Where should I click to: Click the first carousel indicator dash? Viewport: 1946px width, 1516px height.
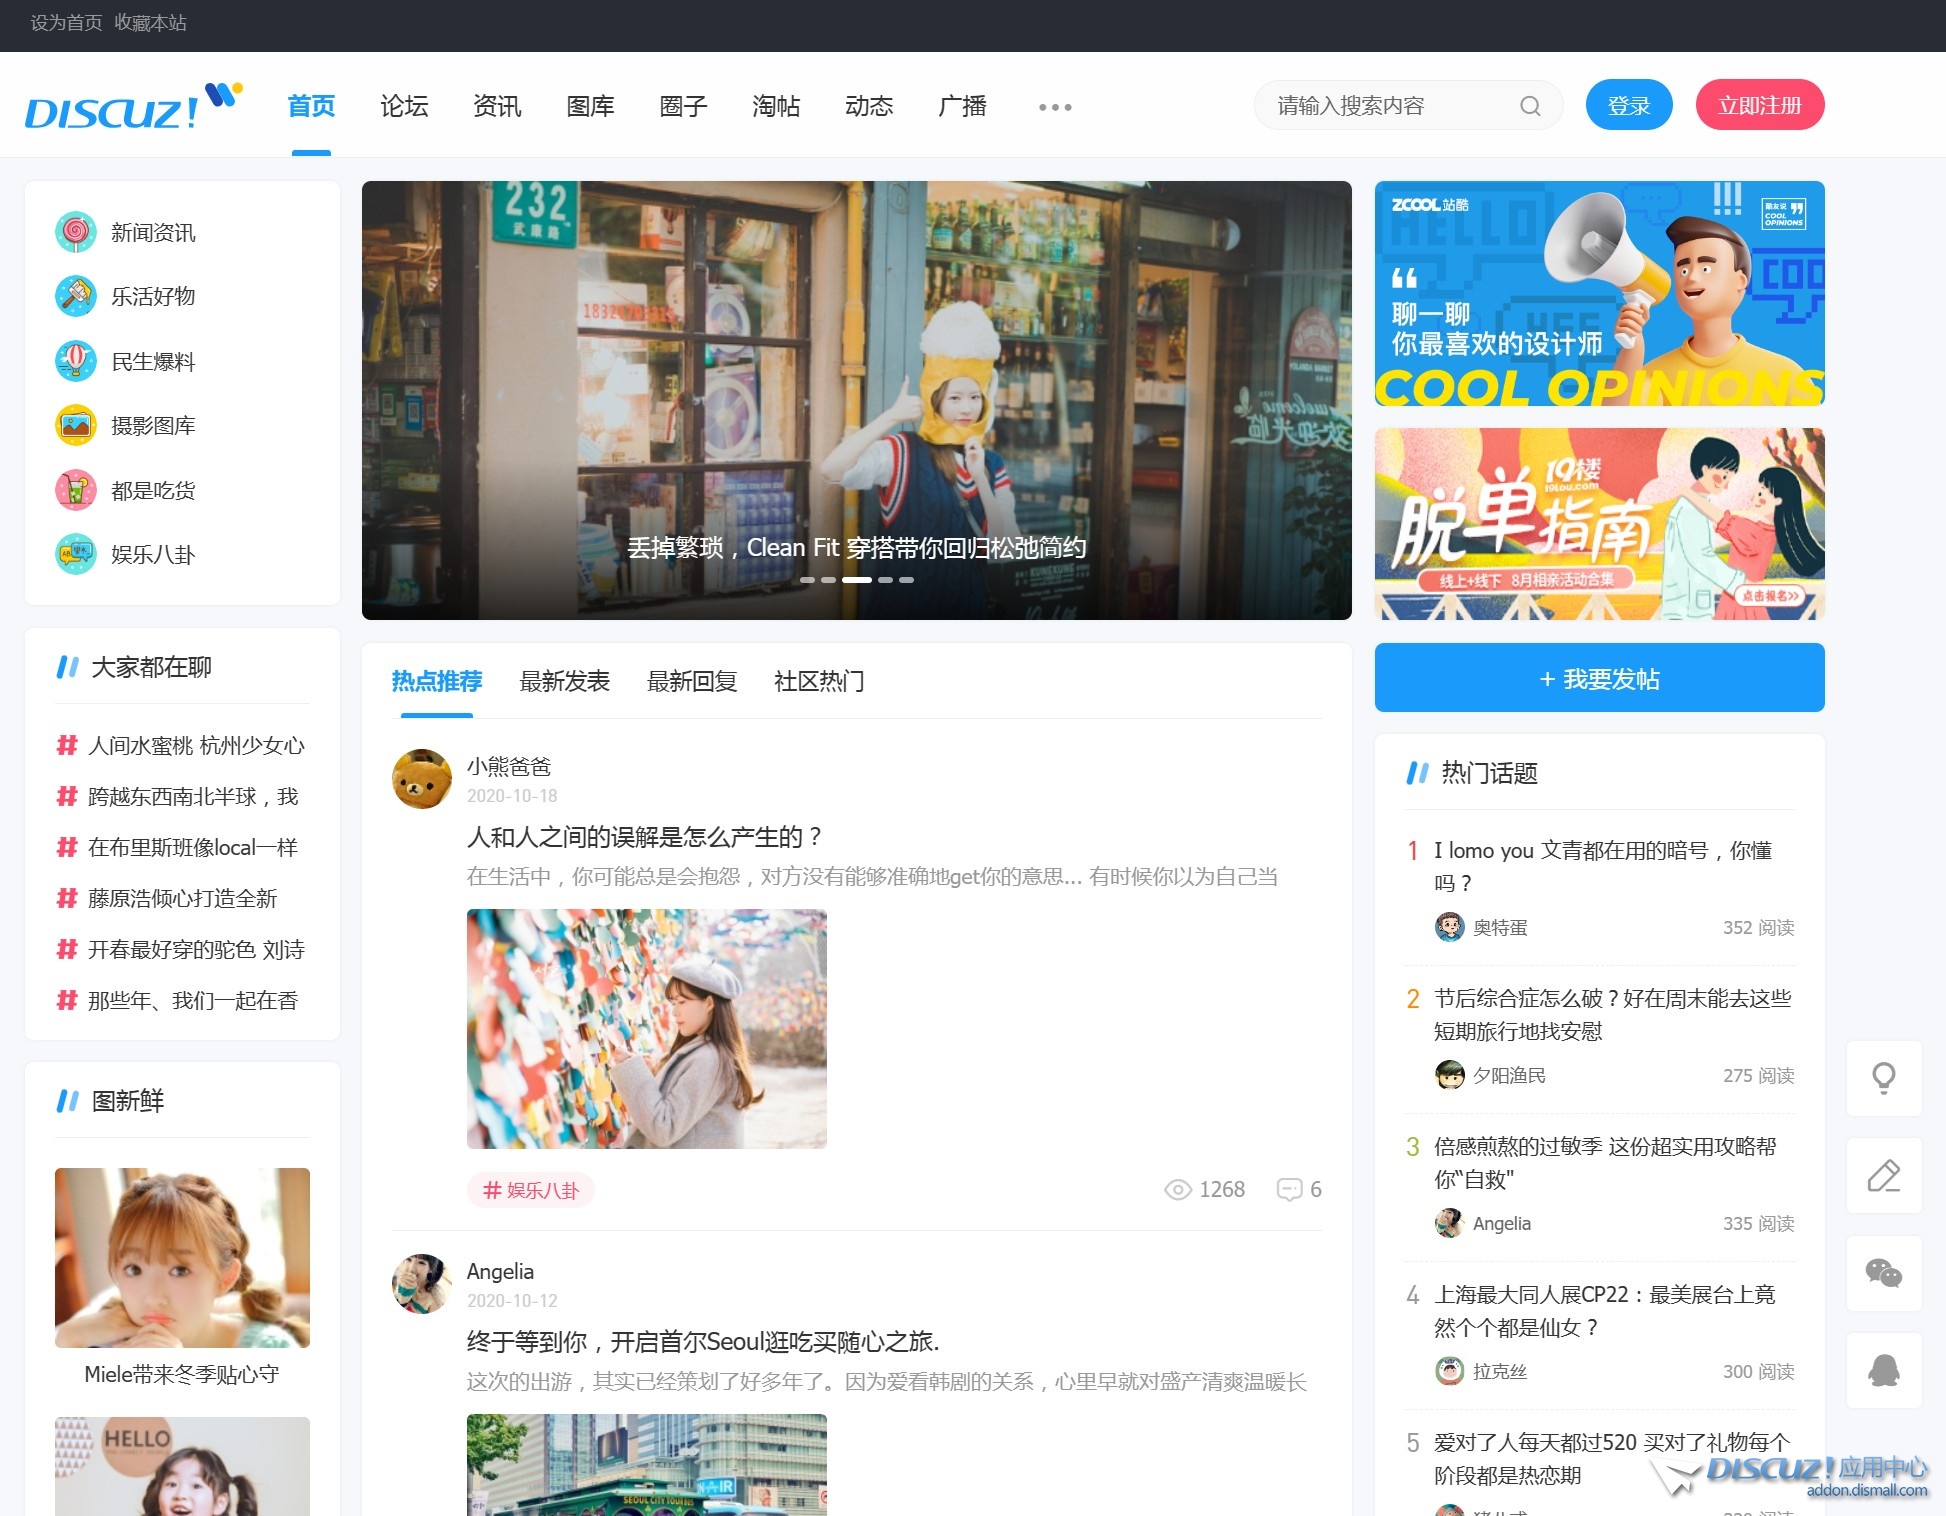807,580
